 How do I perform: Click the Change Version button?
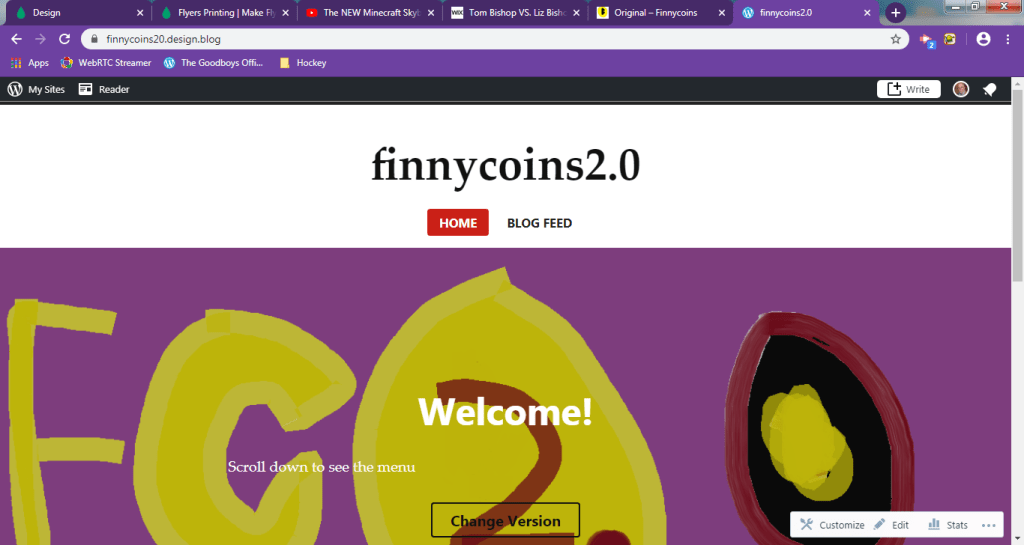(505, 520)
